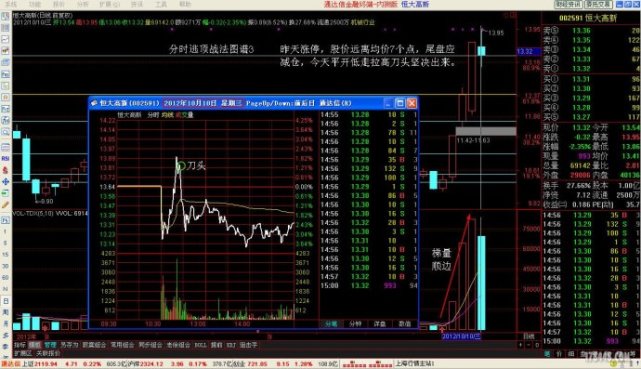Switch to 5-minute period in left sidebar
This screenshot has height=369, width=641.
point(5,243)
